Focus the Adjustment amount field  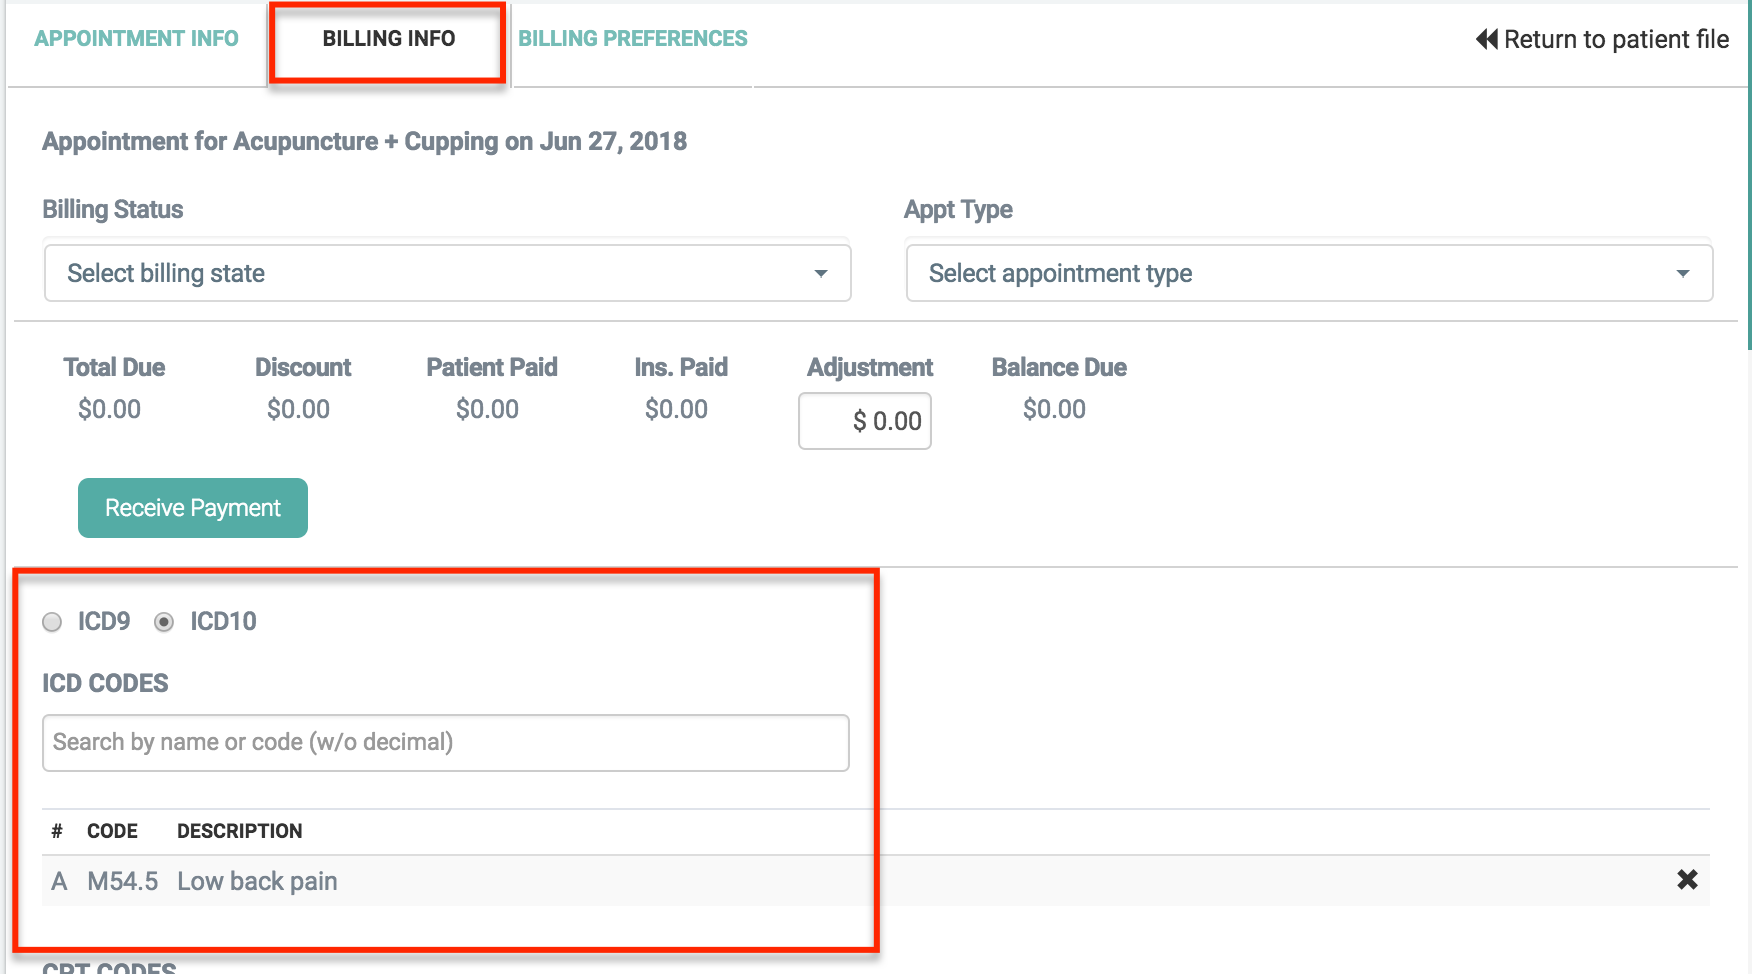pyautogui.click(x=865, y=421)
